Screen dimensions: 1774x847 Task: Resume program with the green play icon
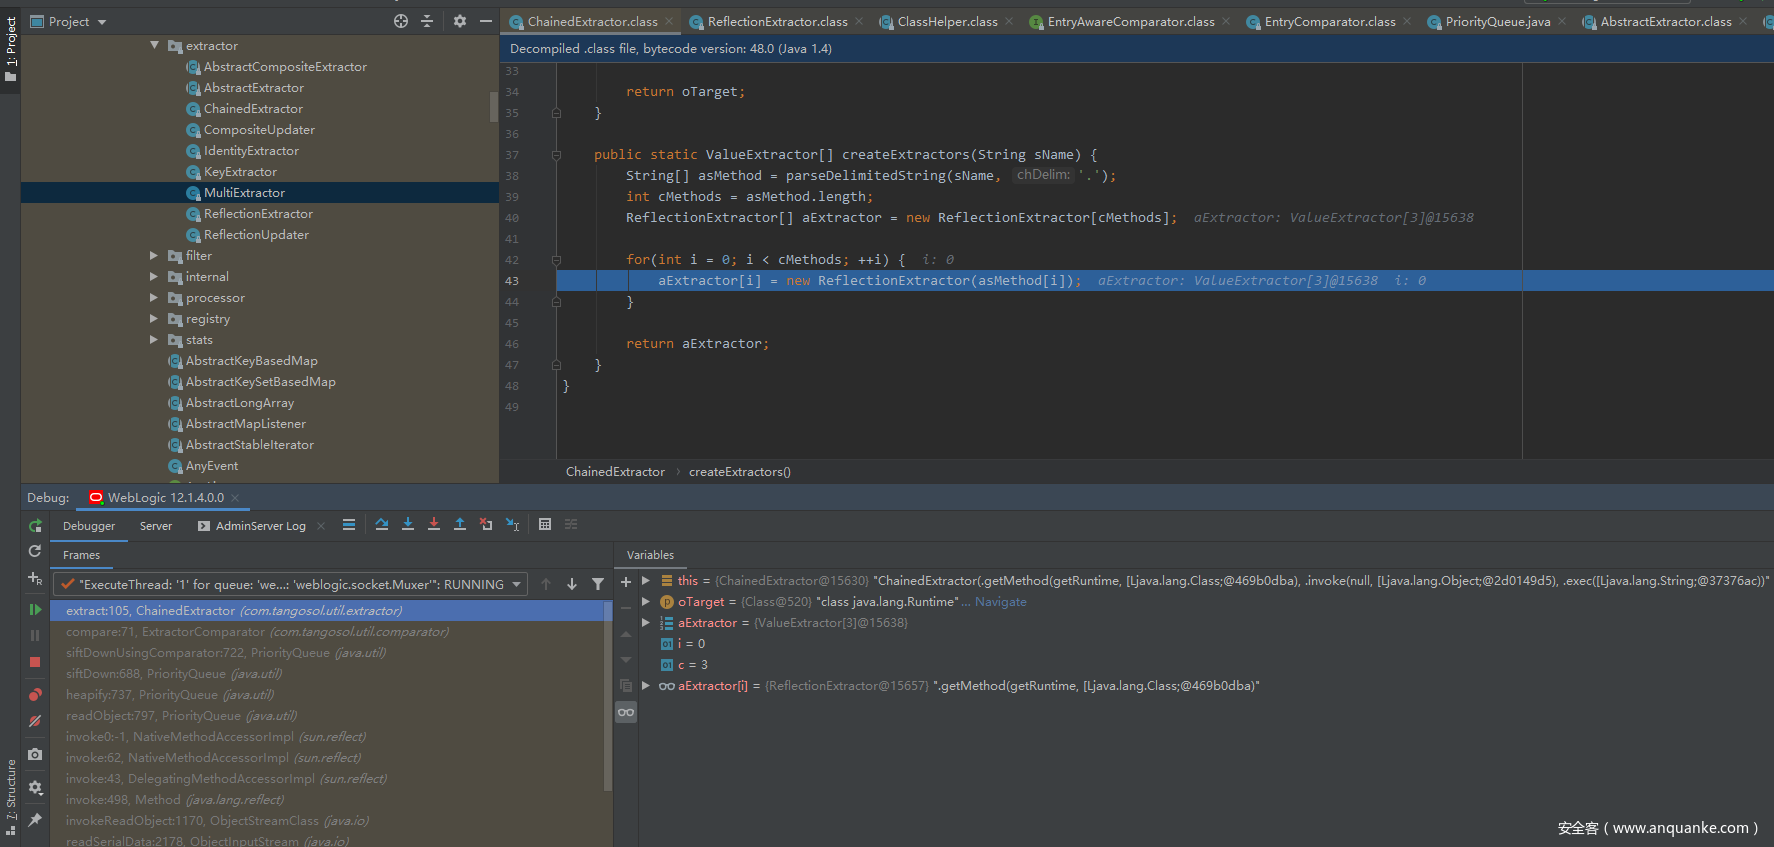coord(35,609)
